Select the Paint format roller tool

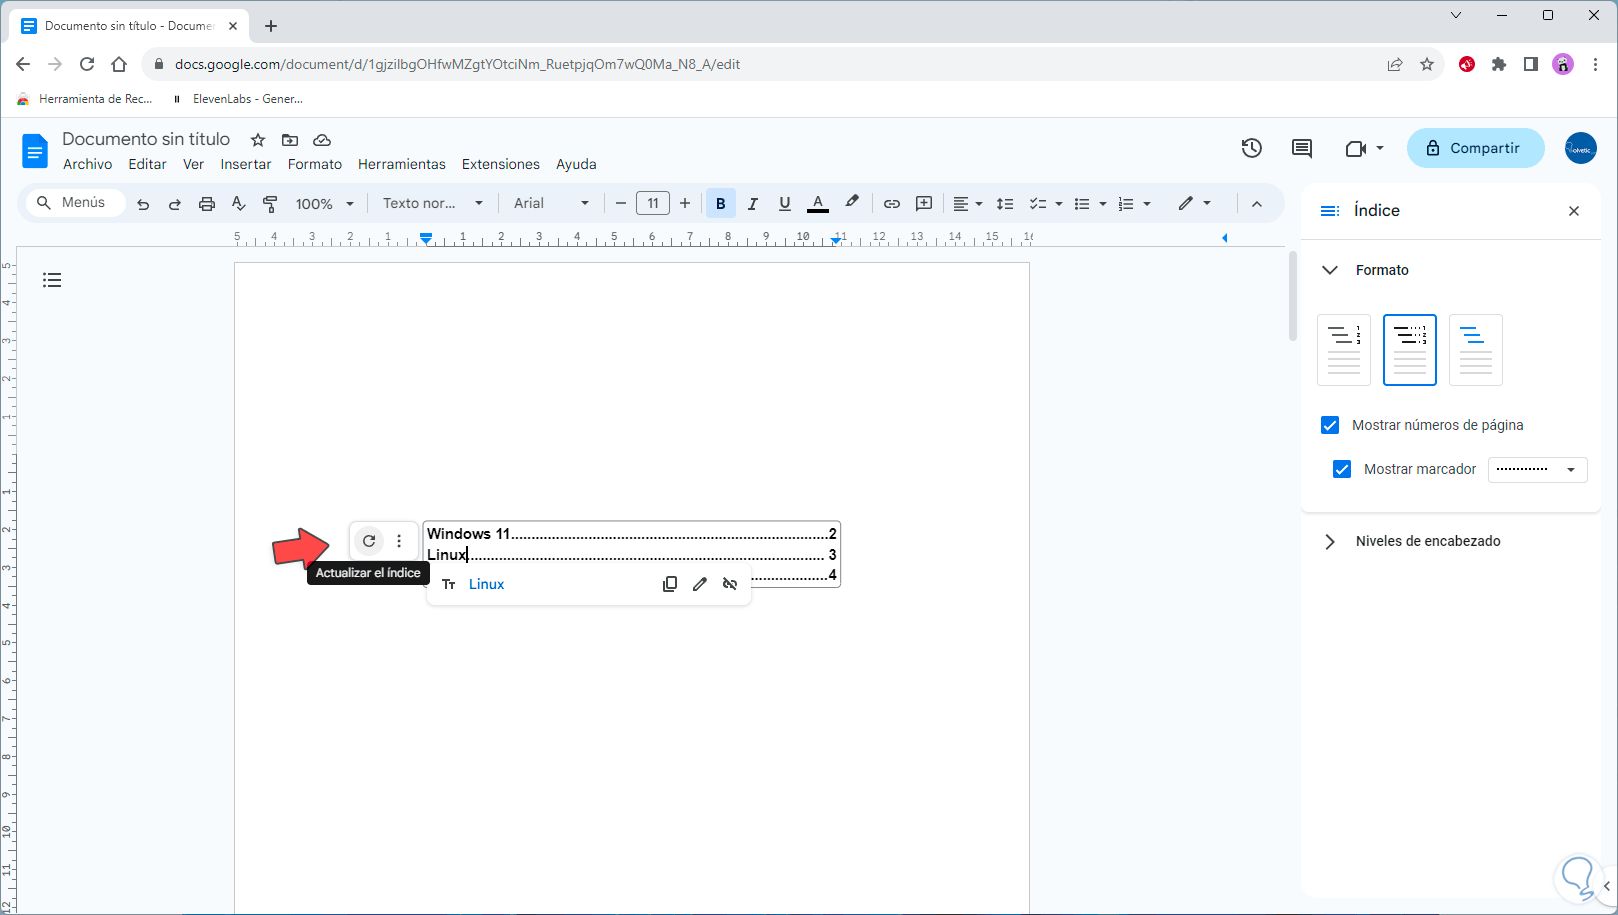pyautogui.click(x=270, y=204)
